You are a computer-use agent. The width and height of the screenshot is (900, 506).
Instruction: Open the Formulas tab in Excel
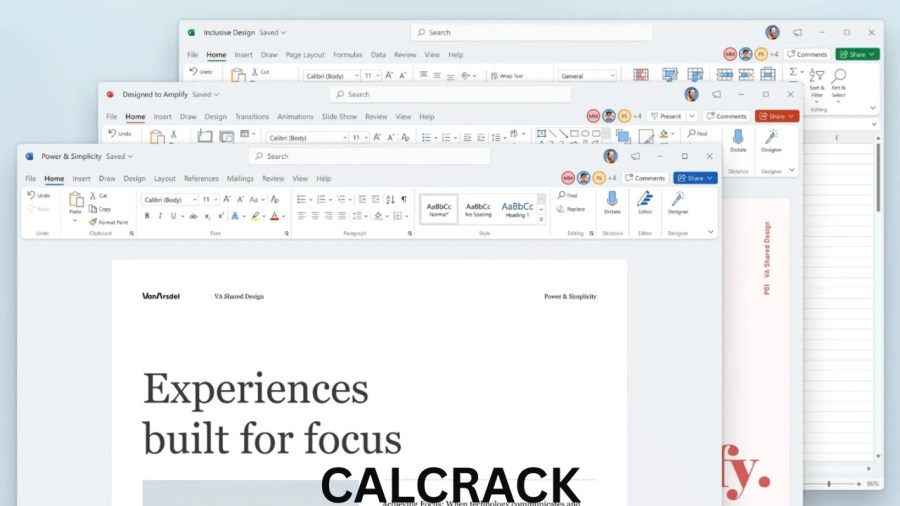point(347,55)
